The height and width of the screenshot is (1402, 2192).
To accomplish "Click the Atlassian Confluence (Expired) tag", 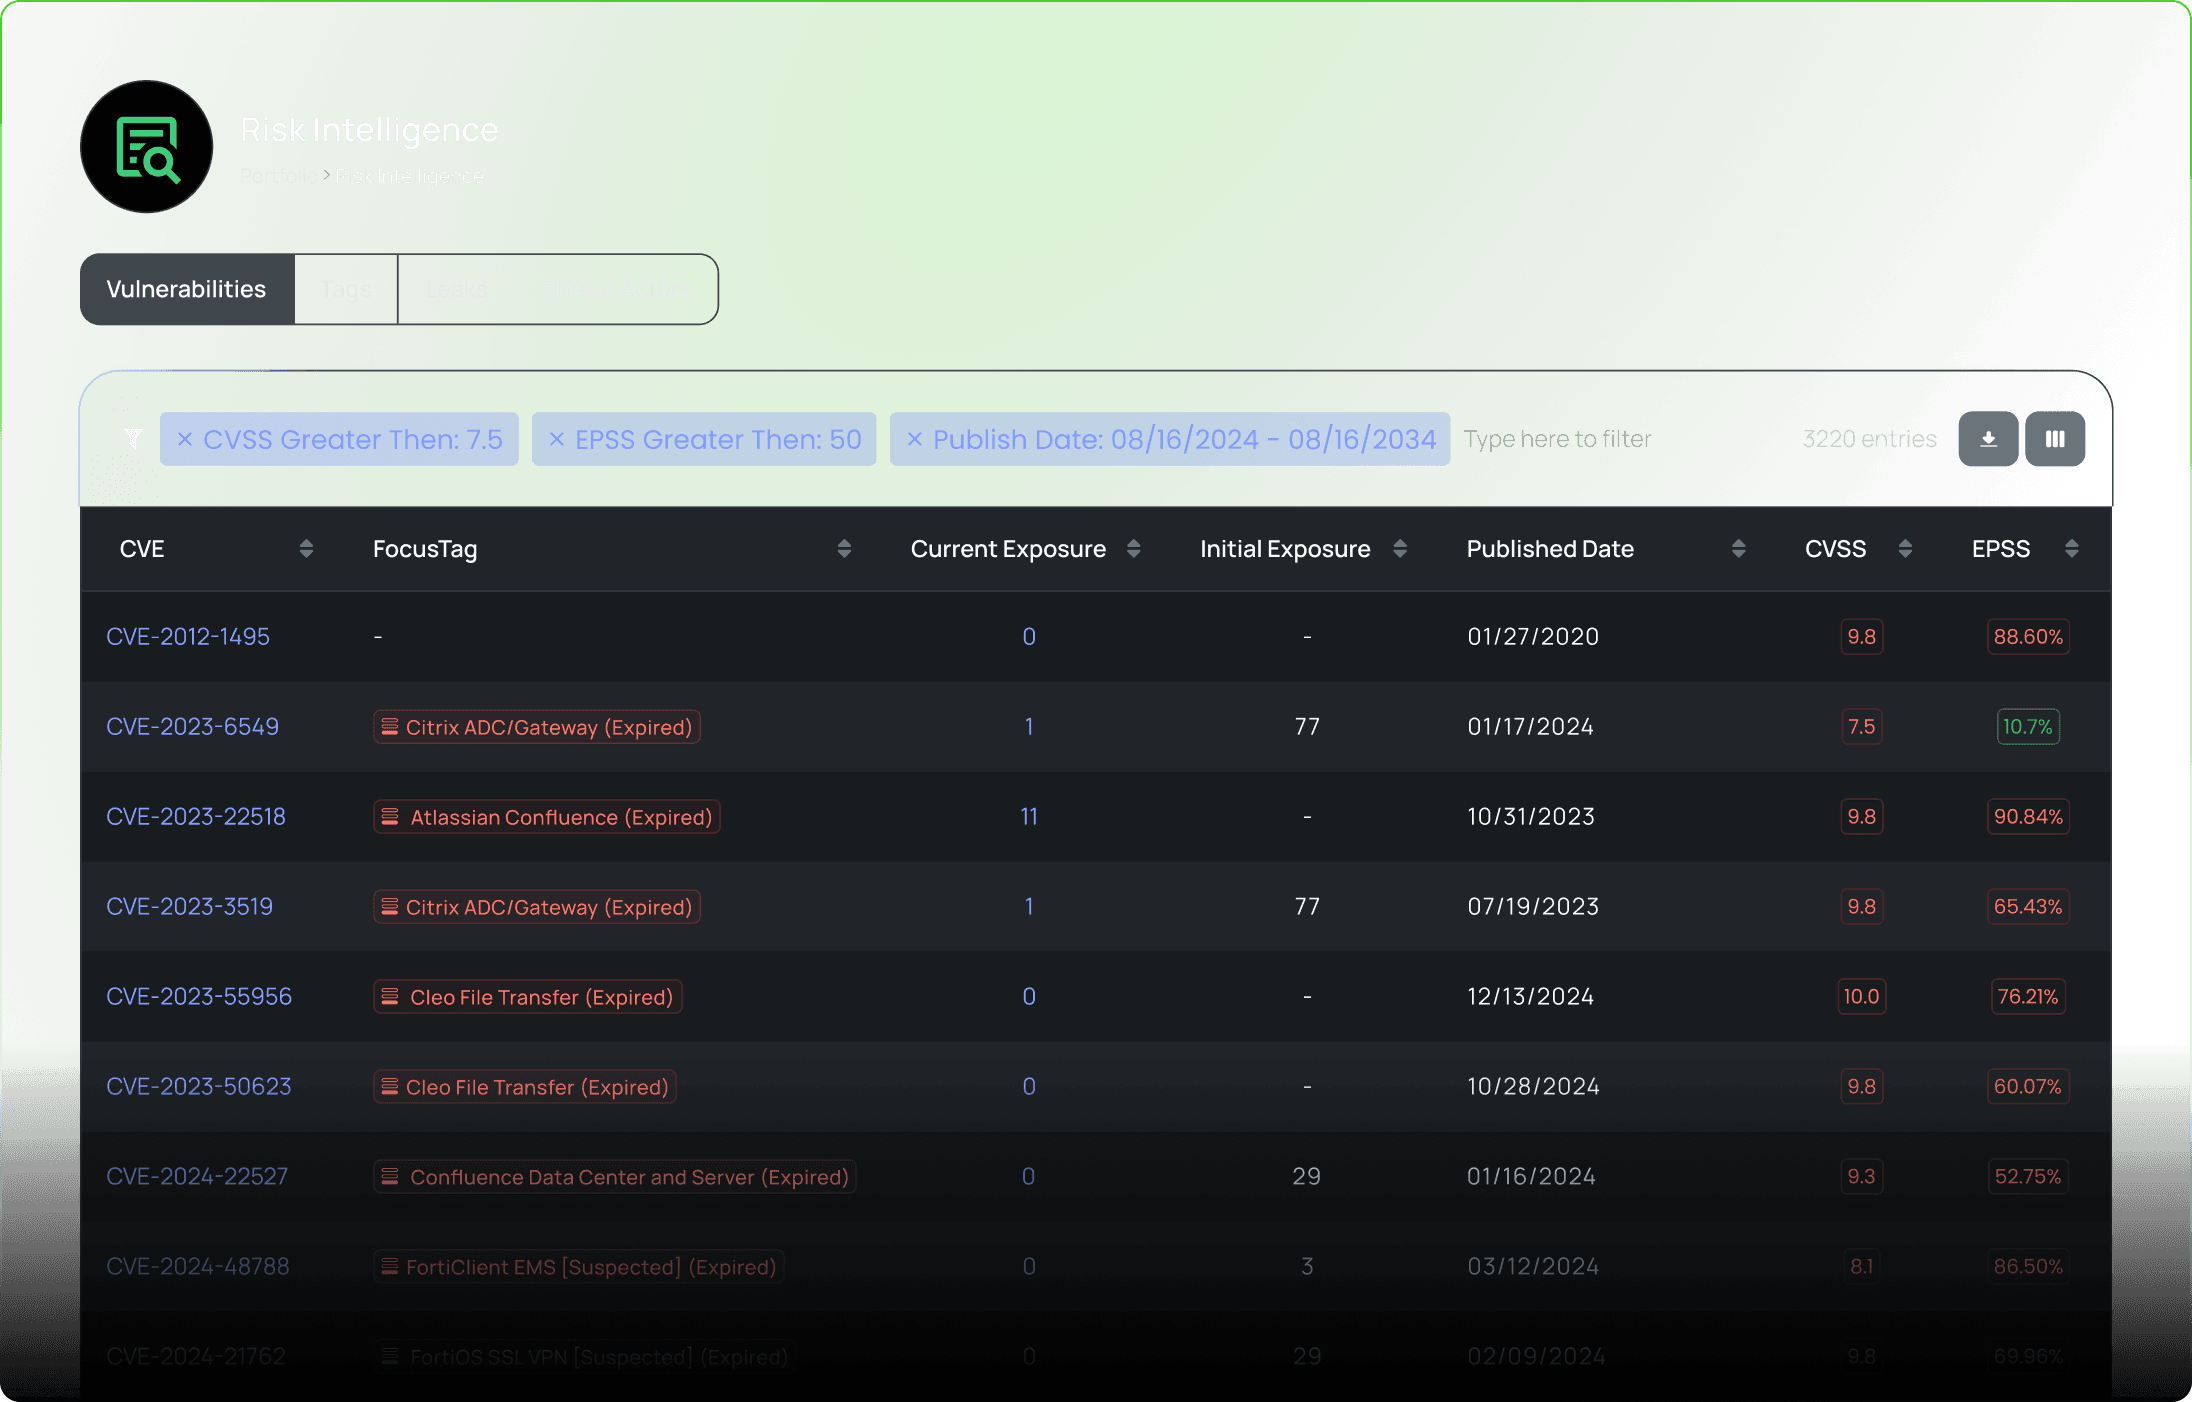I will pyautogui.click(x=547, y=817).
